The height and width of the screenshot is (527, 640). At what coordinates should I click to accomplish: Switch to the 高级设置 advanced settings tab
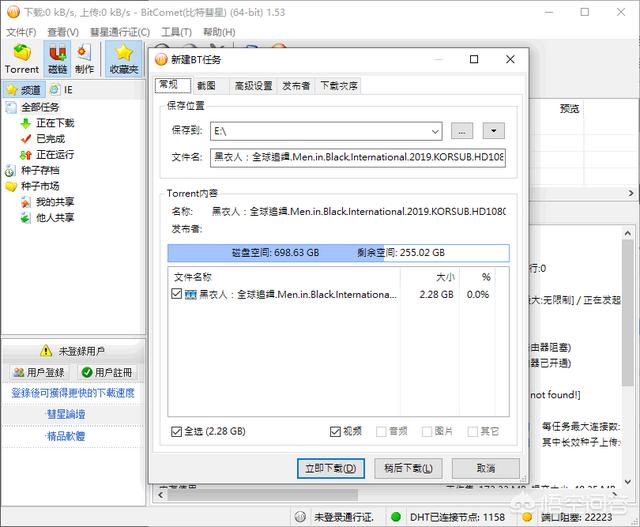tap(253, 86)
